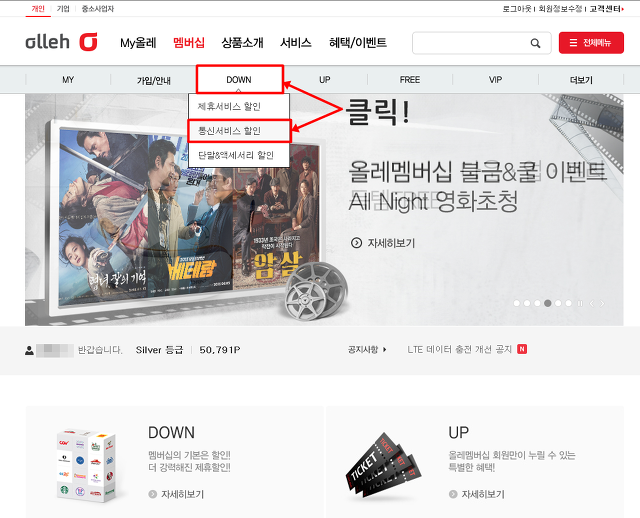640x518 pixels.
Task: Click the search magnifier icon
Action: pos(535,43)
